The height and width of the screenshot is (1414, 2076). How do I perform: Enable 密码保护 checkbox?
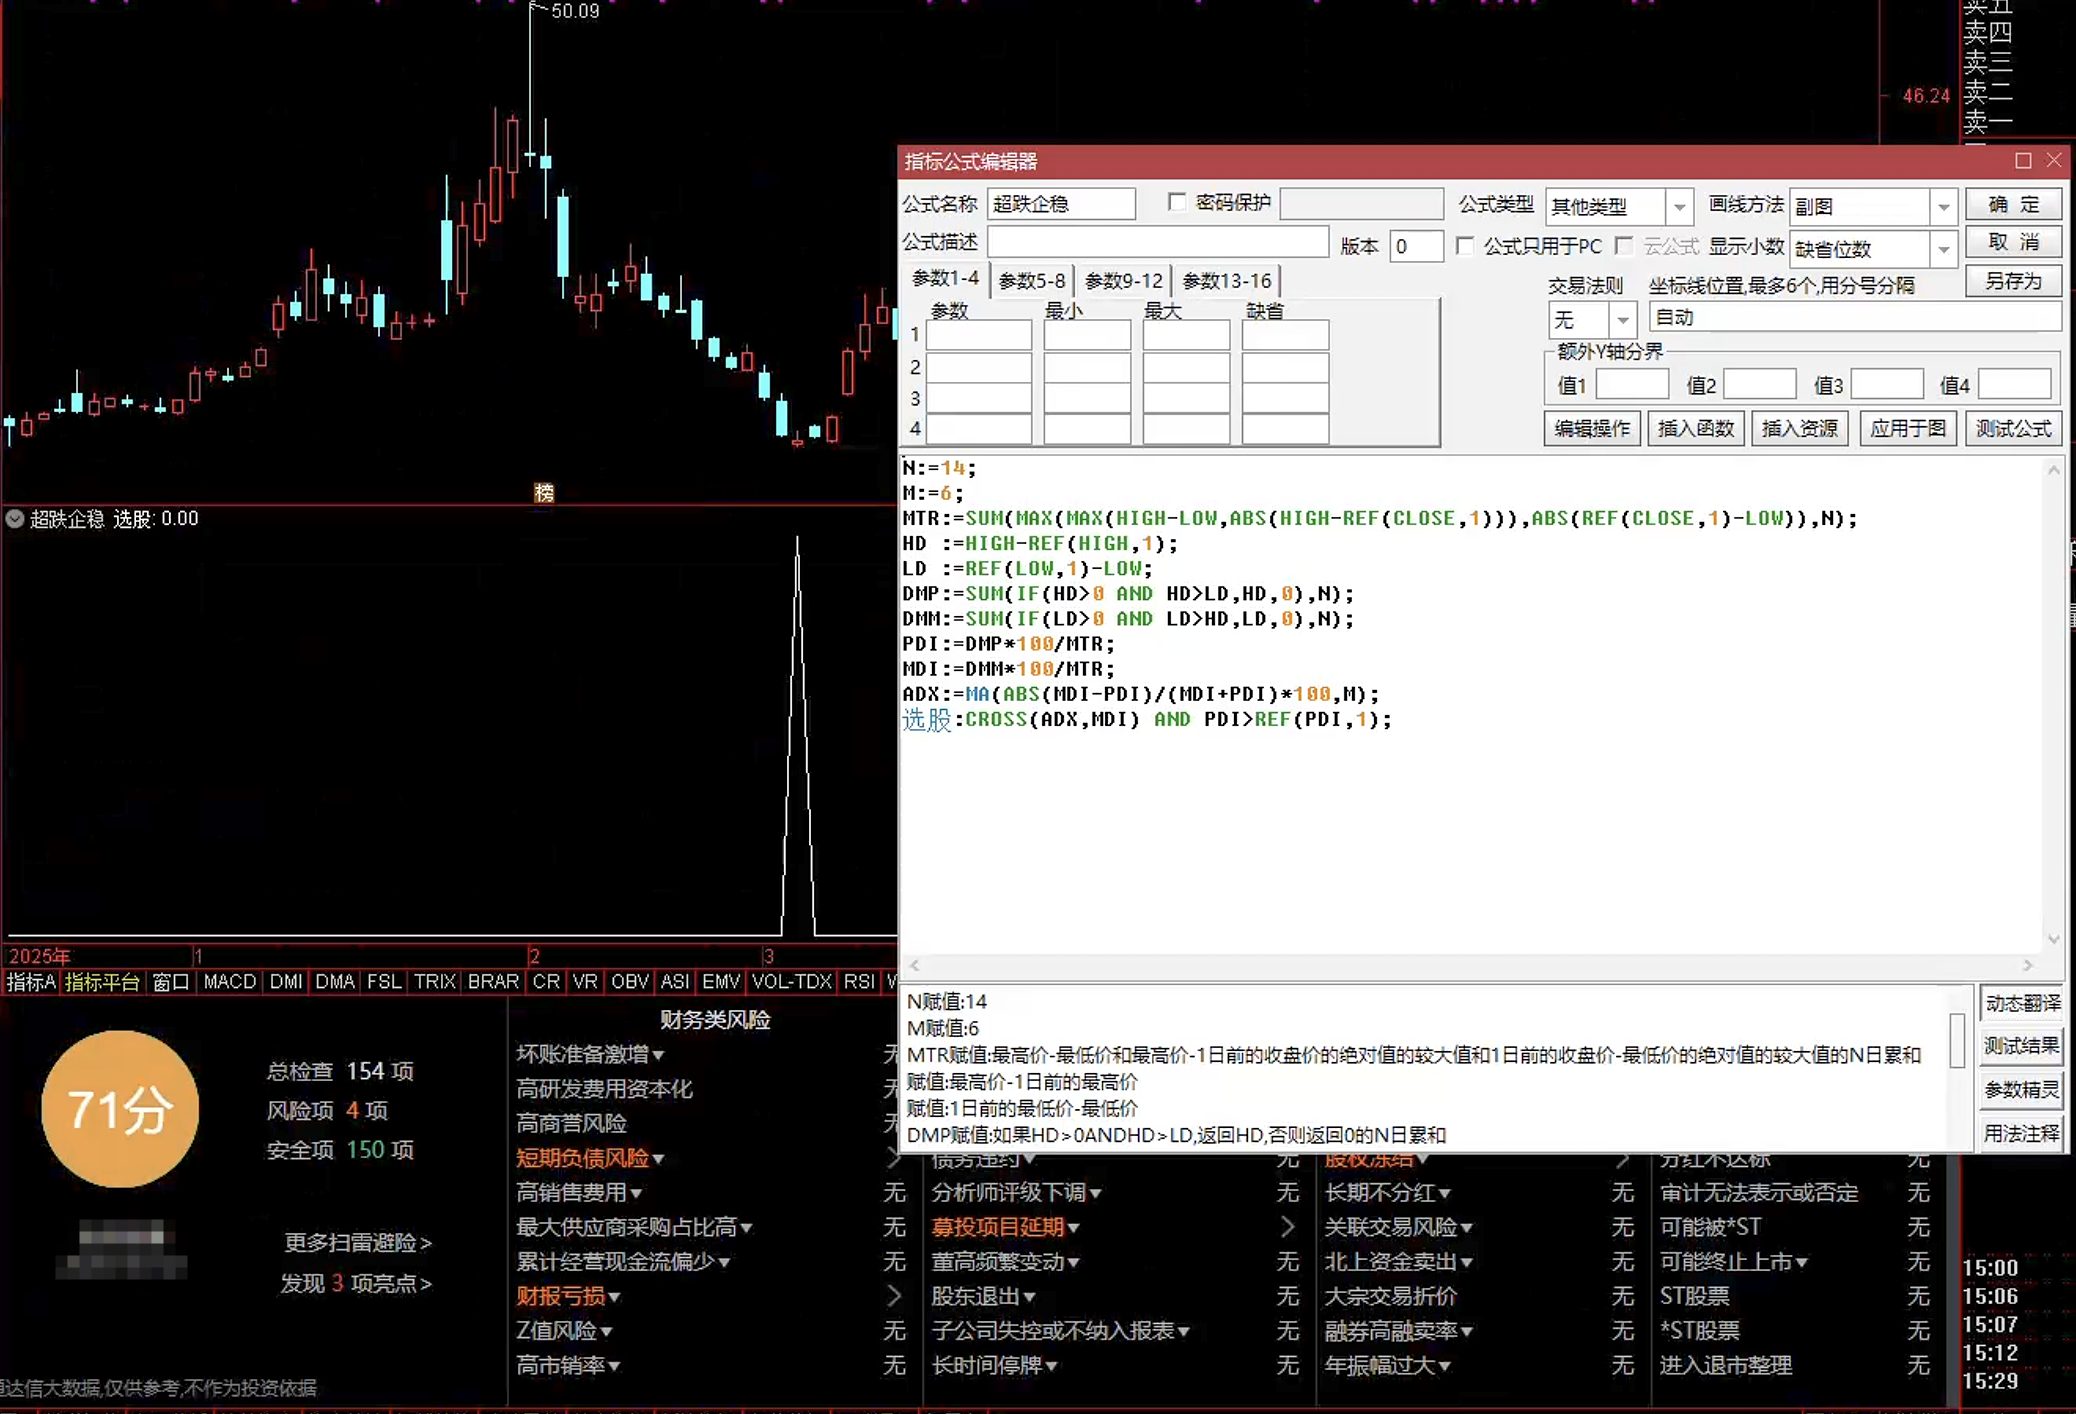1177,202
